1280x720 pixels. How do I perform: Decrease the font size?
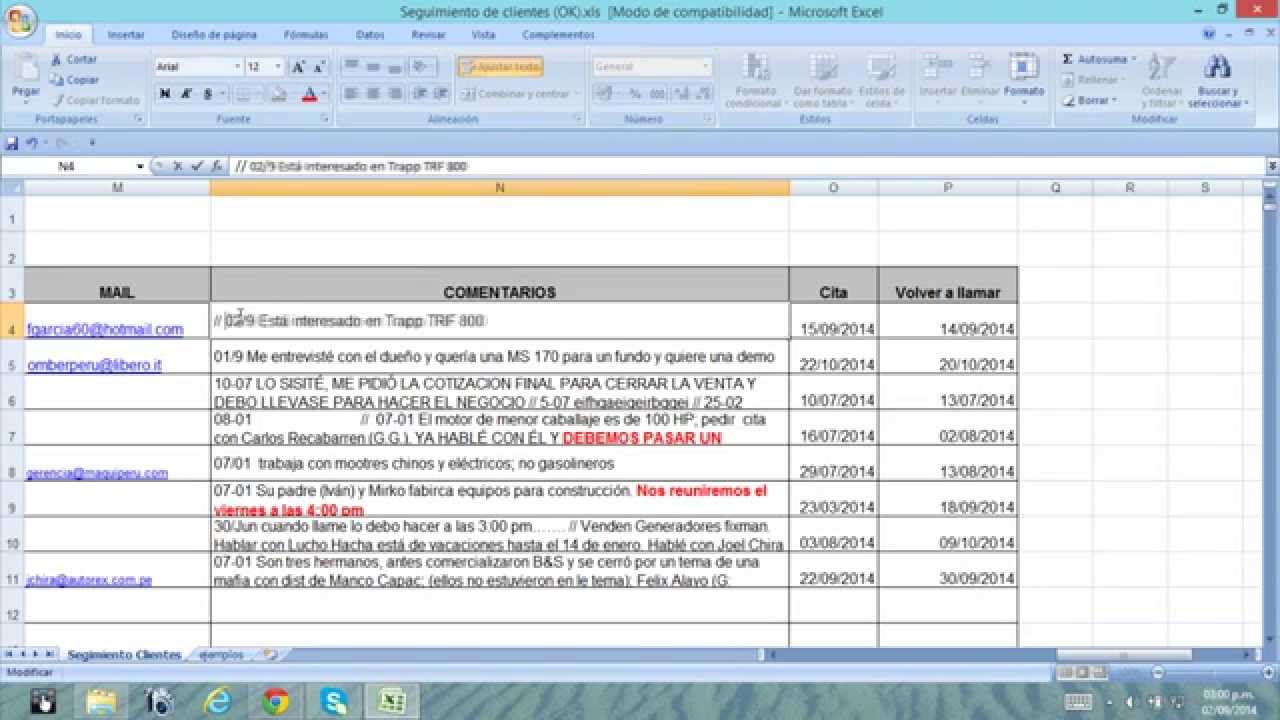click(319, 67)
